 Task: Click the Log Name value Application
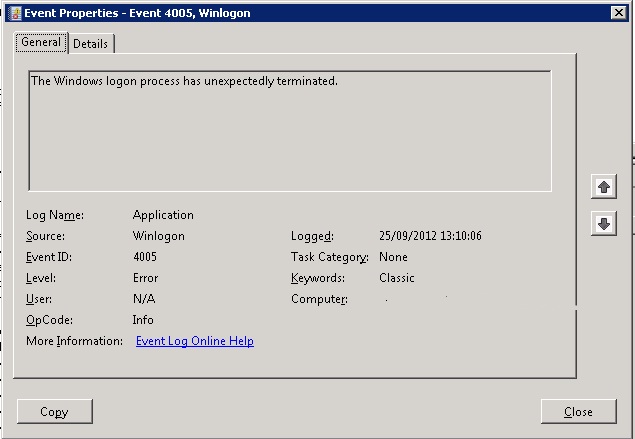coord(163,215)
